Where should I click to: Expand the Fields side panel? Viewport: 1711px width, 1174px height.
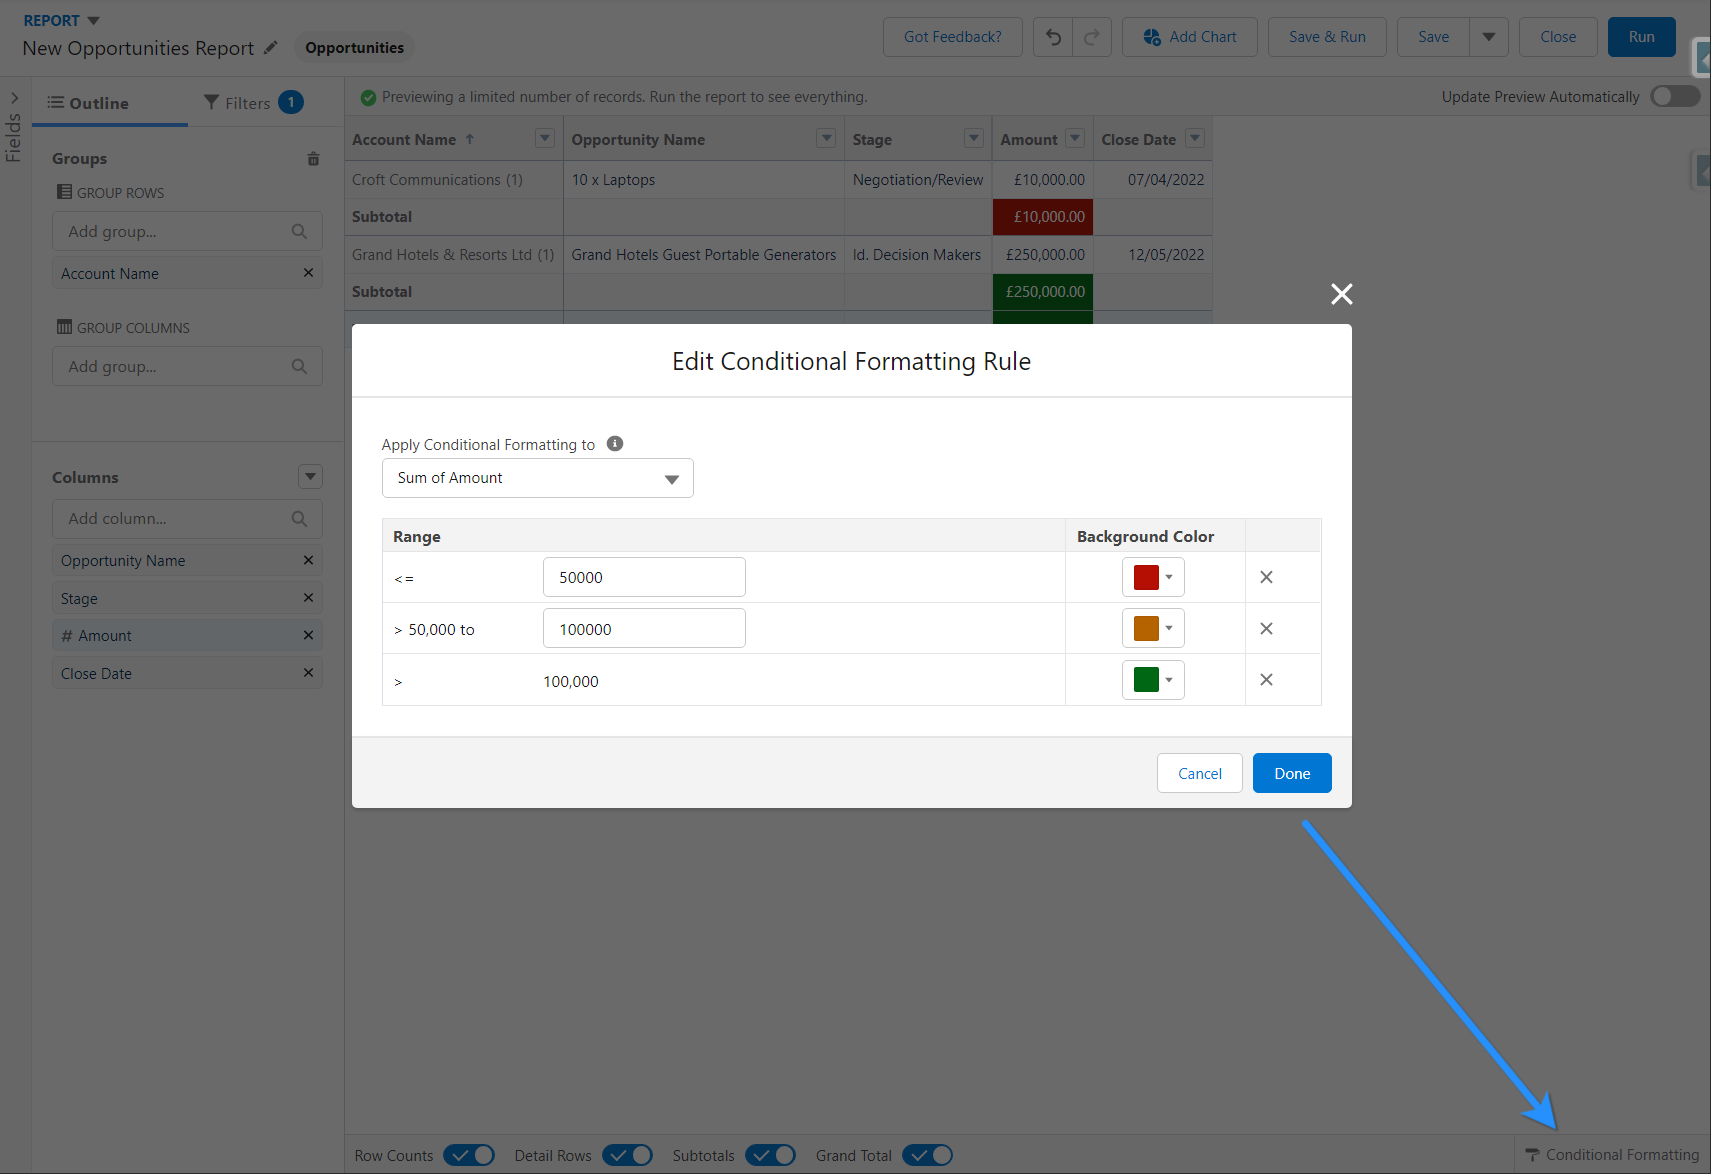tap(14, 98)
